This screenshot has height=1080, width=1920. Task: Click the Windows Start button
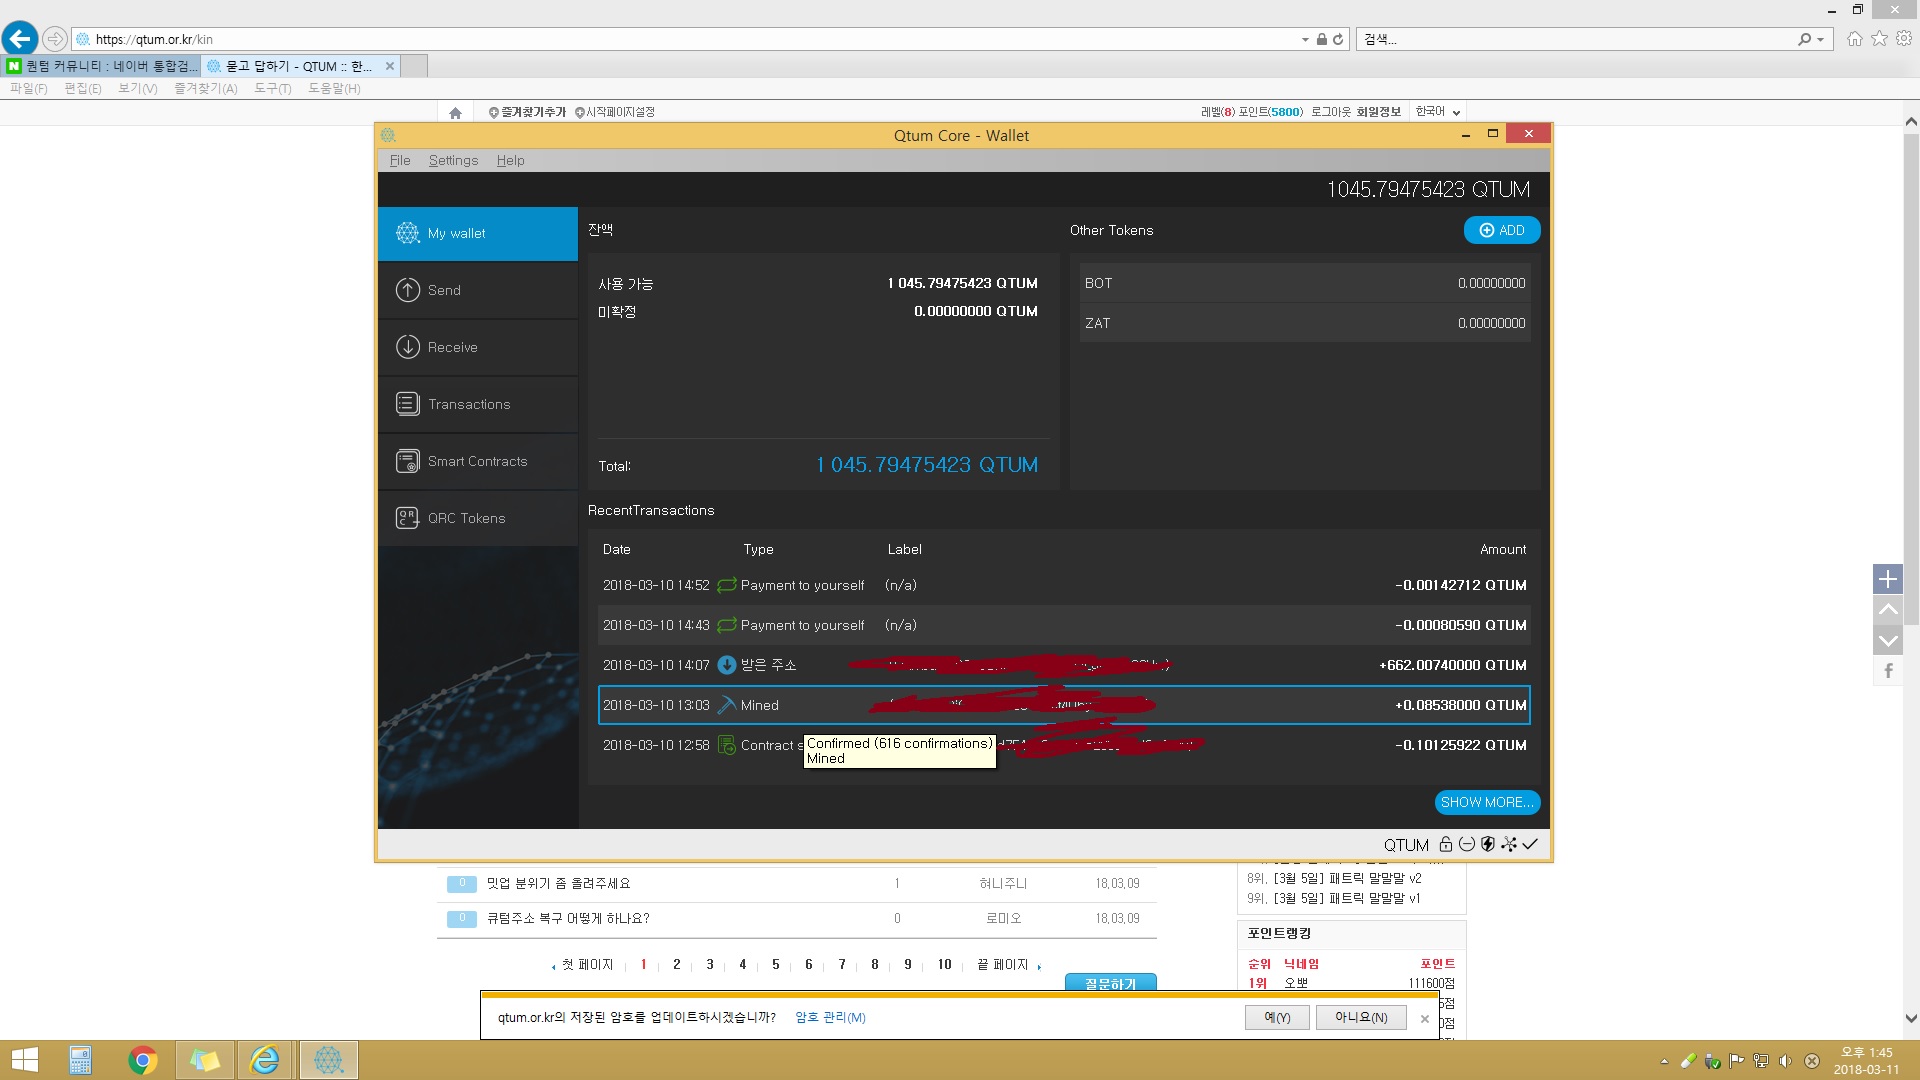coord(24,1060)
